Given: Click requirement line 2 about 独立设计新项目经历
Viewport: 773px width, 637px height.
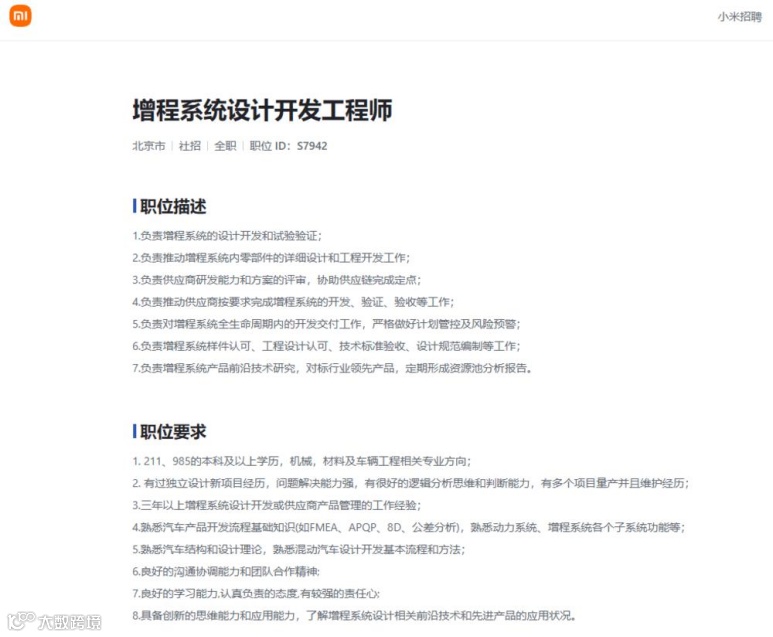Looking at the screenshot, I should pyautogui.click(x=411, y=483).
